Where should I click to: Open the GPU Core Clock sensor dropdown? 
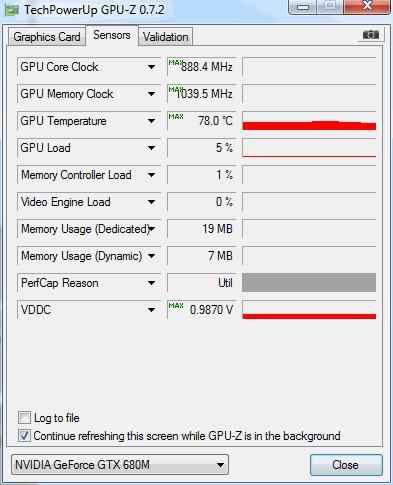point(151,67)
